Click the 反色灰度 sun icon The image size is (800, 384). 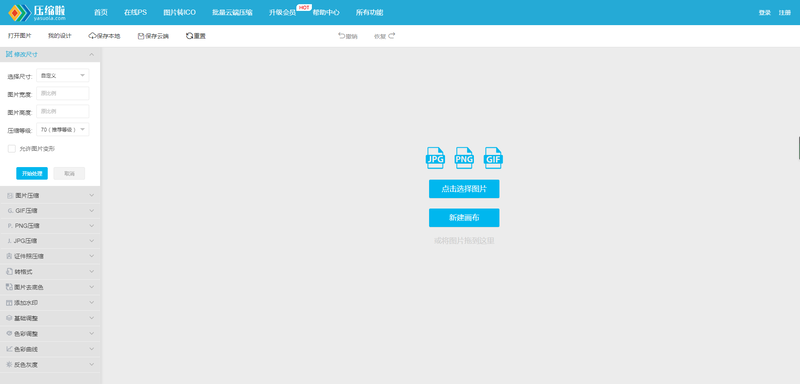point(9,365)
